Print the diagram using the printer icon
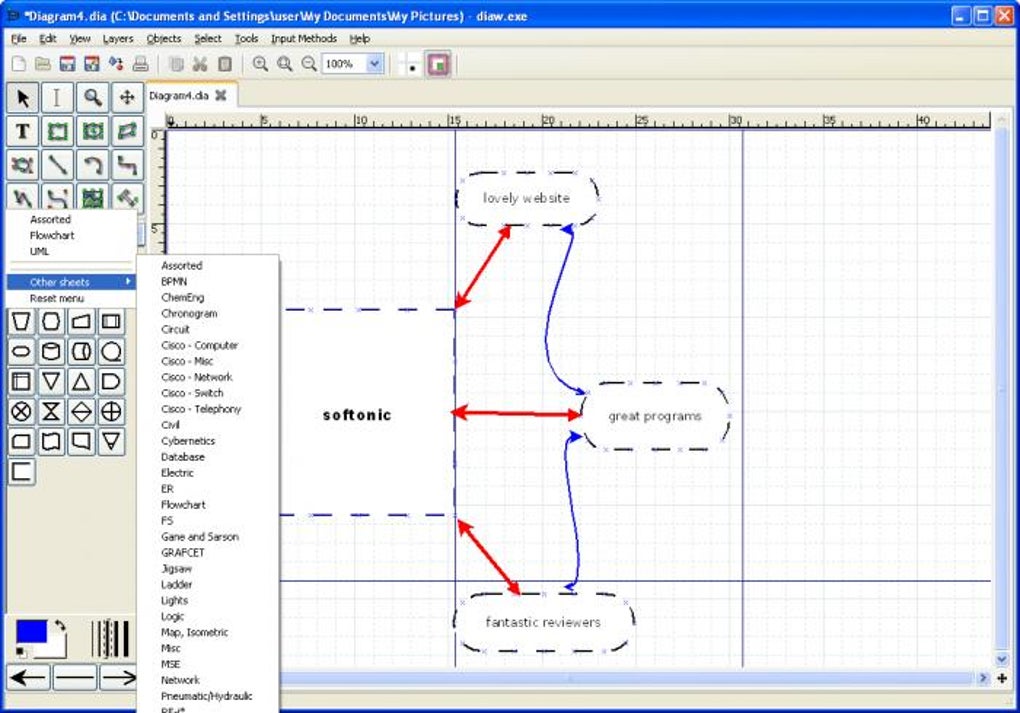This screenshot has width=1020, height=713. tap(141, 64)
